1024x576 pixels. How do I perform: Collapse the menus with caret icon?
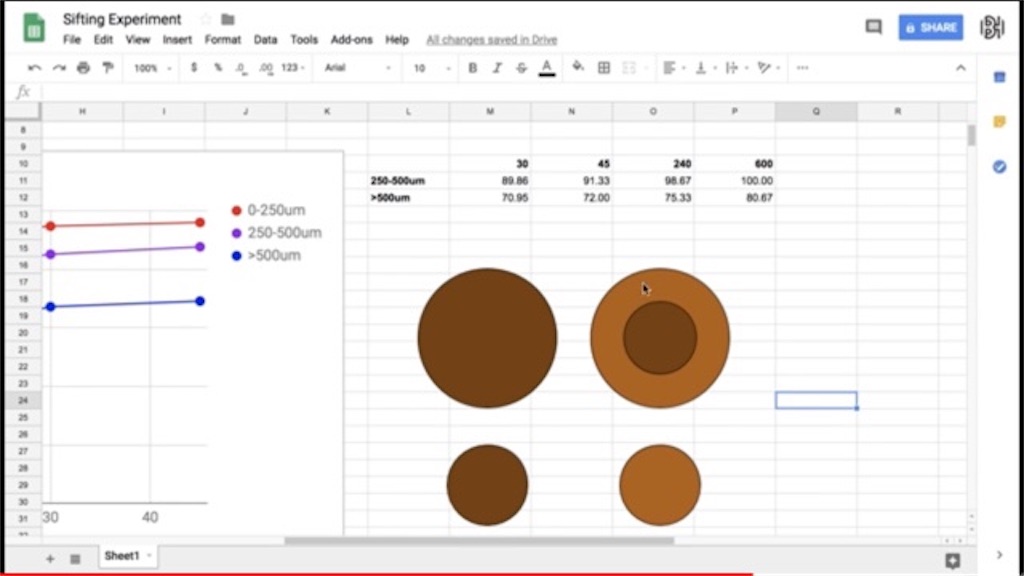tap(961, 68)
